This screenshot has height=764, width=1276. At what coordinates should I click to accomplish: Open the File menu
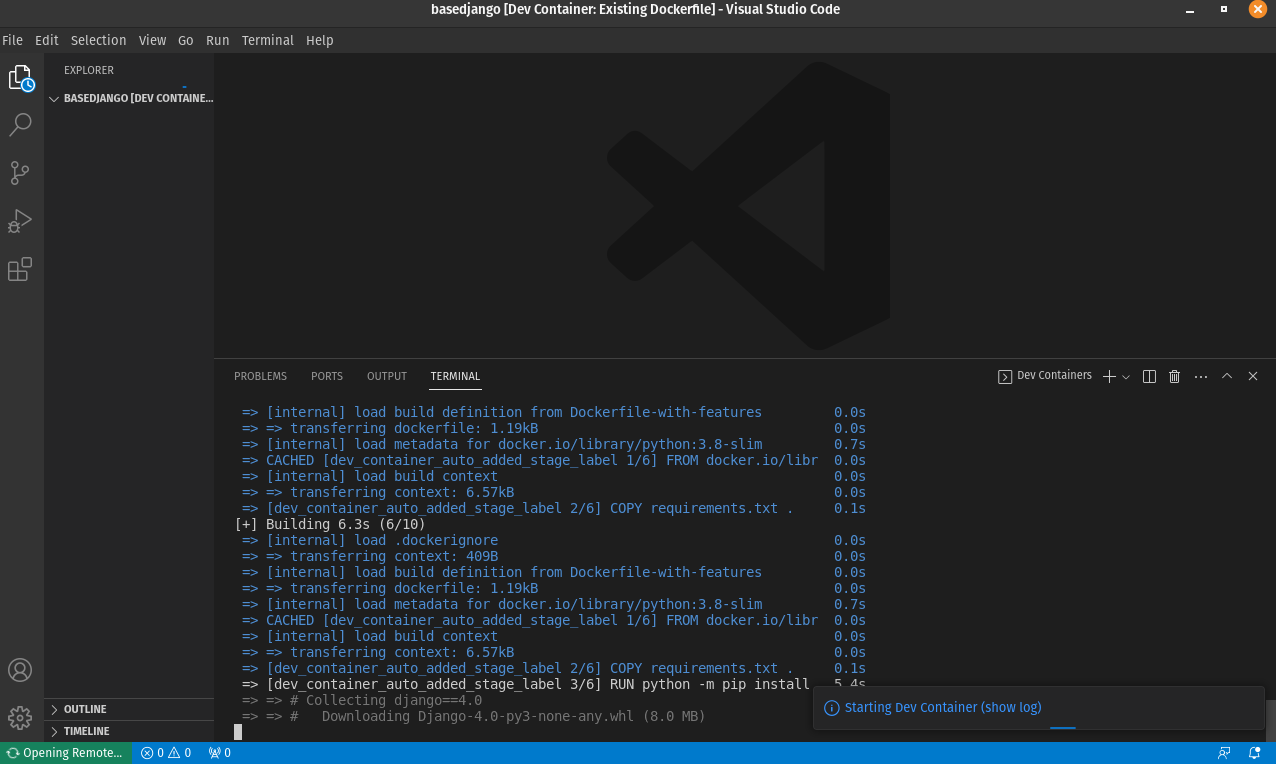click(x=12, y=40)
